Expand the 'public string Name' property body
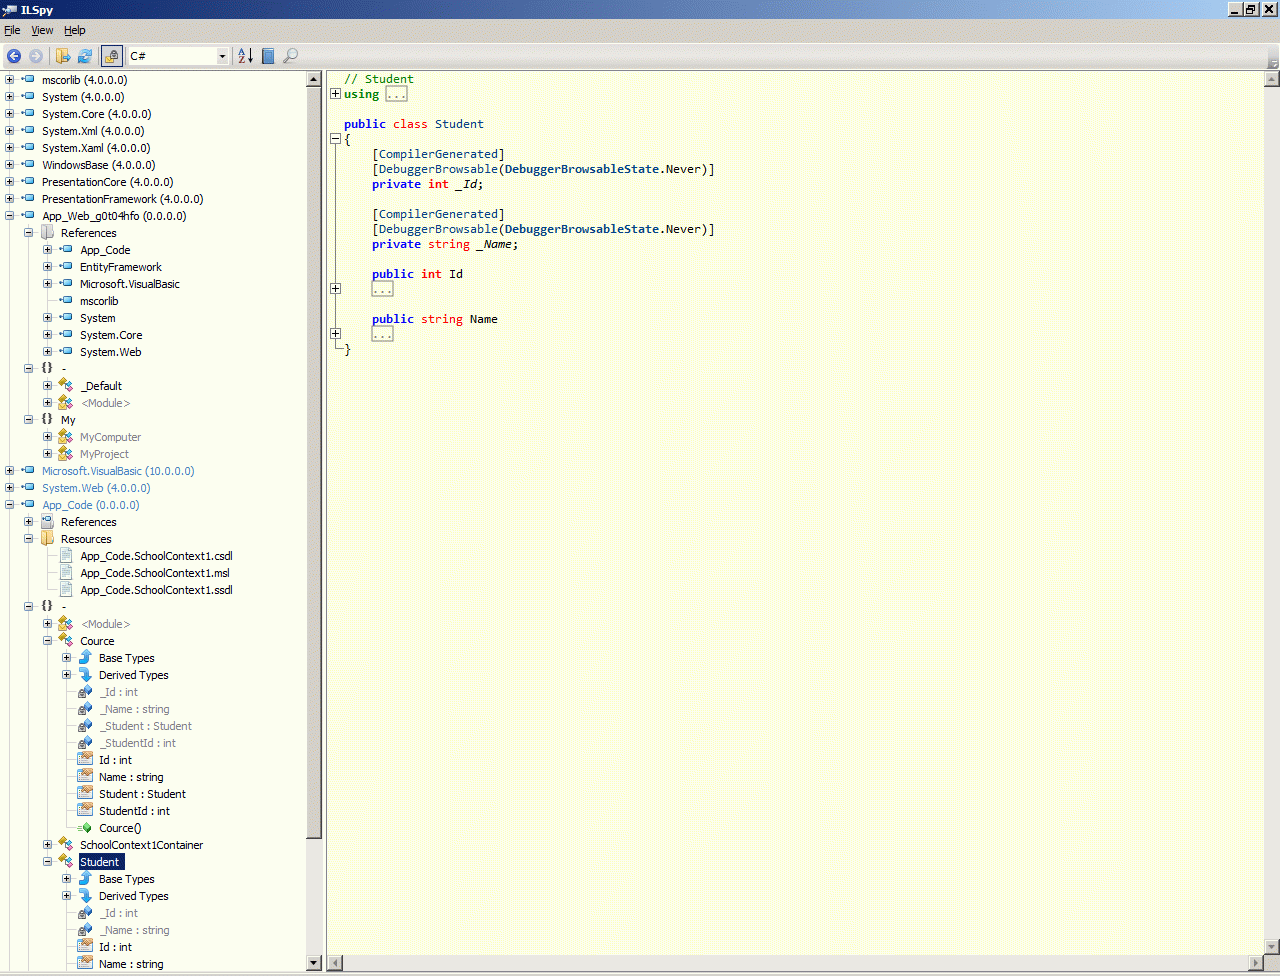 pos(335,334)
